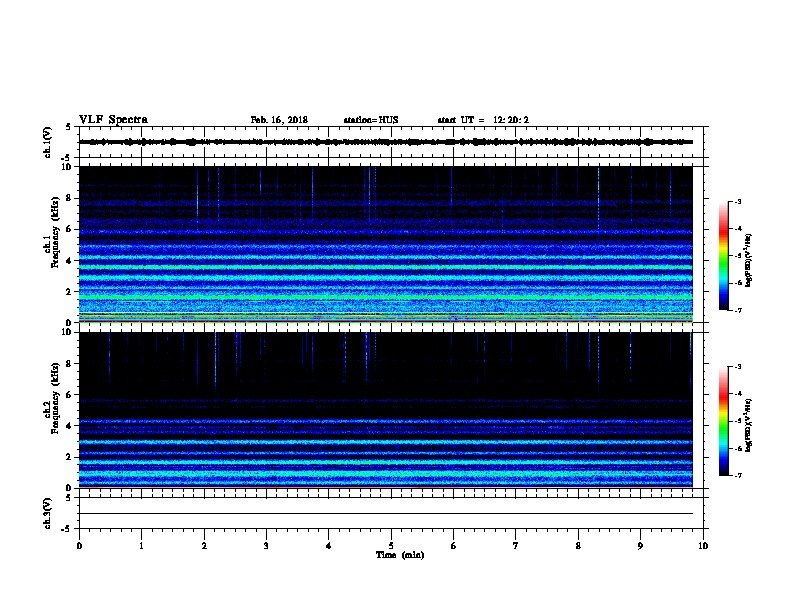Click the "VLF Spectra" plot title
The image size is (792, 612).
113,120
